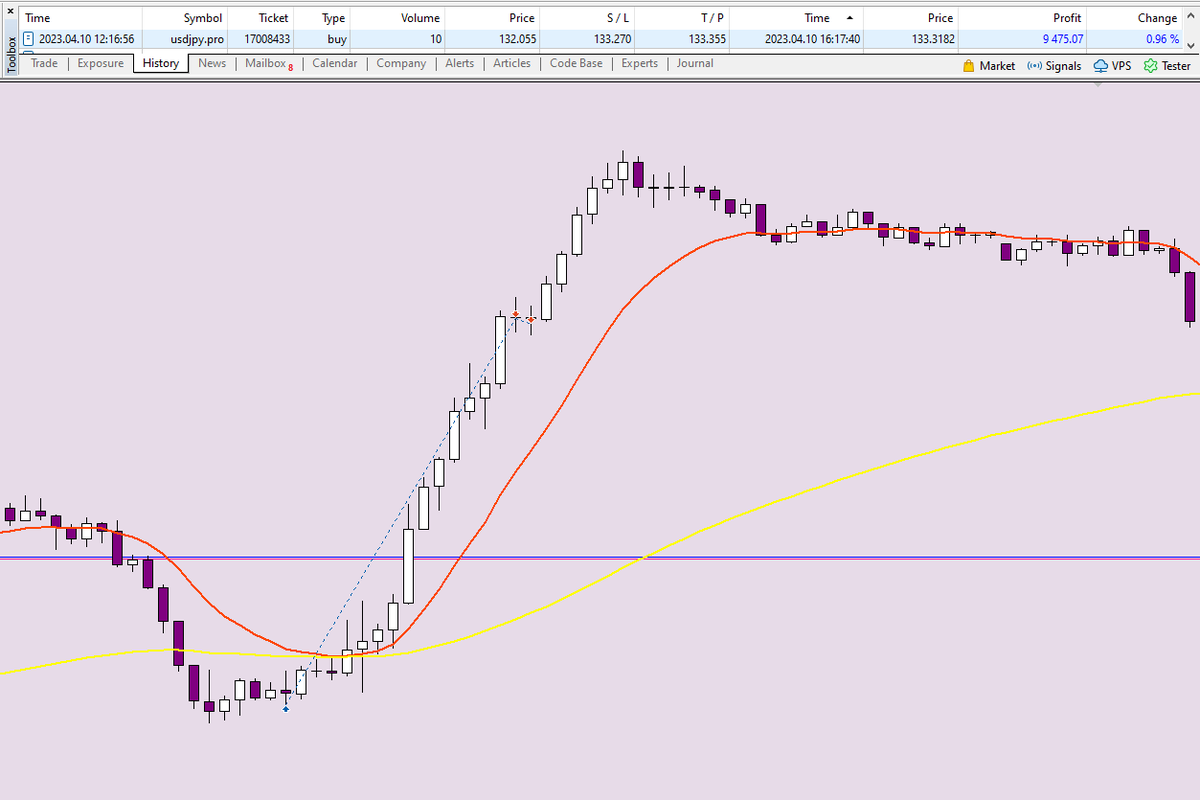Open the Market shopping bag button
This screenshot has width=1200, height=800.
point(988,66)
